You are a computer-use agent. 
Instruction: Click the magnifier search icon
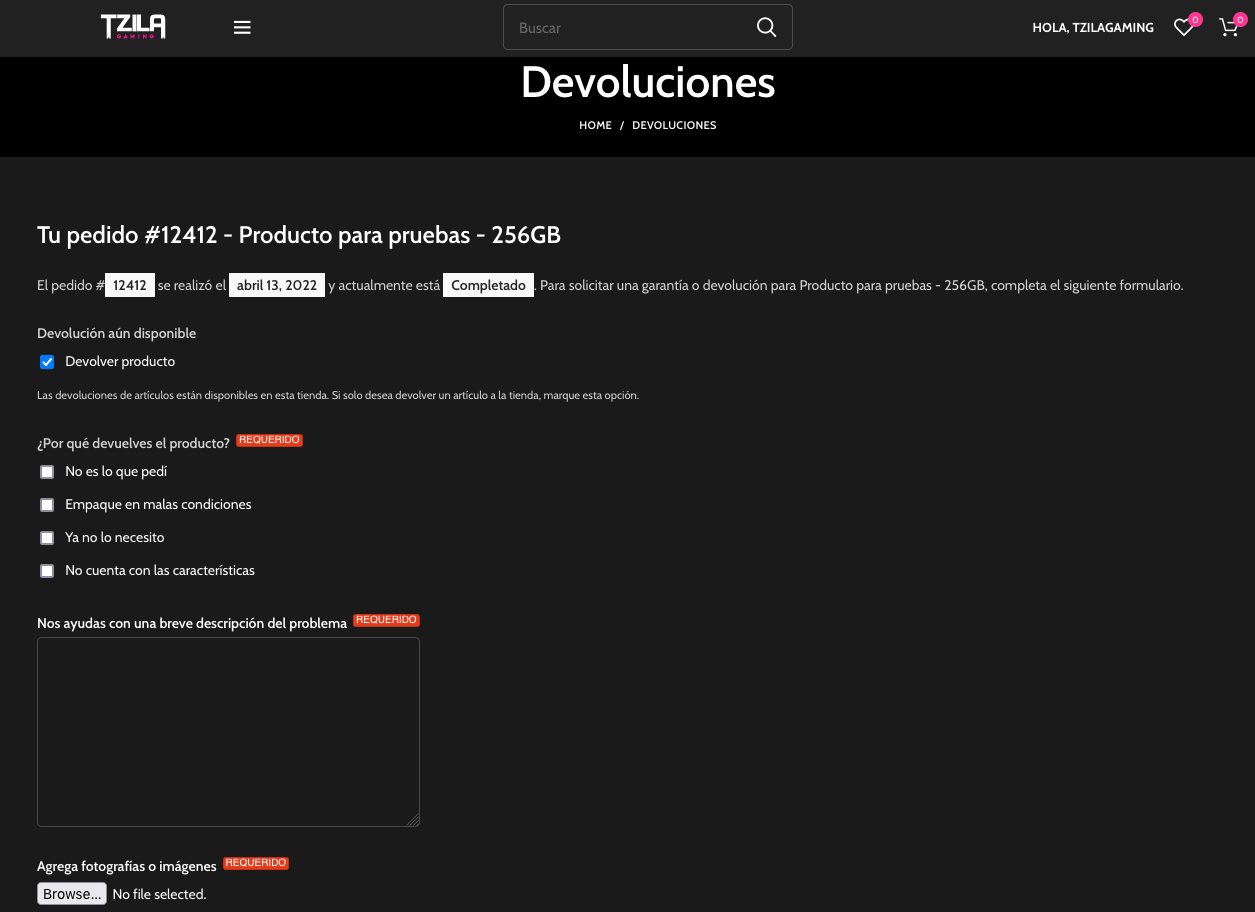coord(766,27)
